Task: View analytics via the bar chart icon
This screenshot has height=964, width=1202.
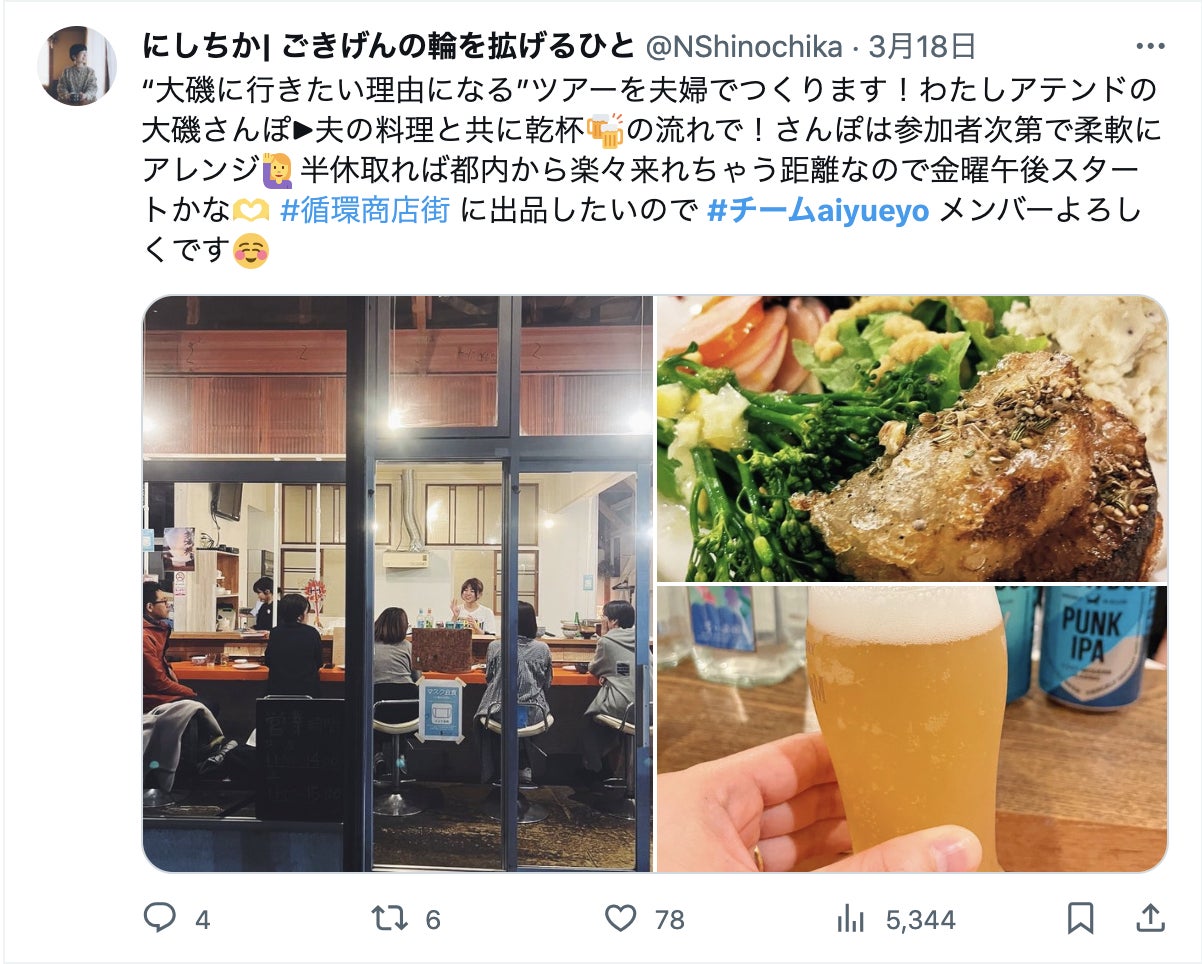Action: coord(850,917)
